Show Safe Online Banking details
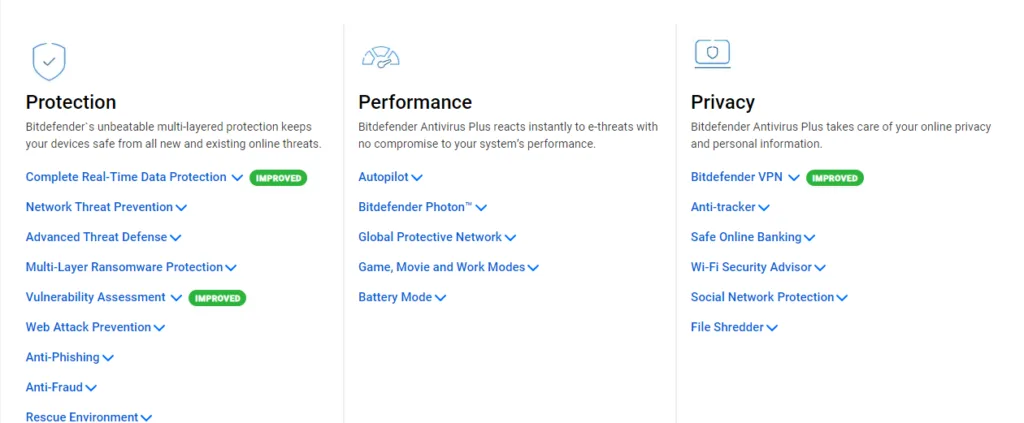Image resolution: width=1024 pixels, height=423 pixels. click(753, 237)
